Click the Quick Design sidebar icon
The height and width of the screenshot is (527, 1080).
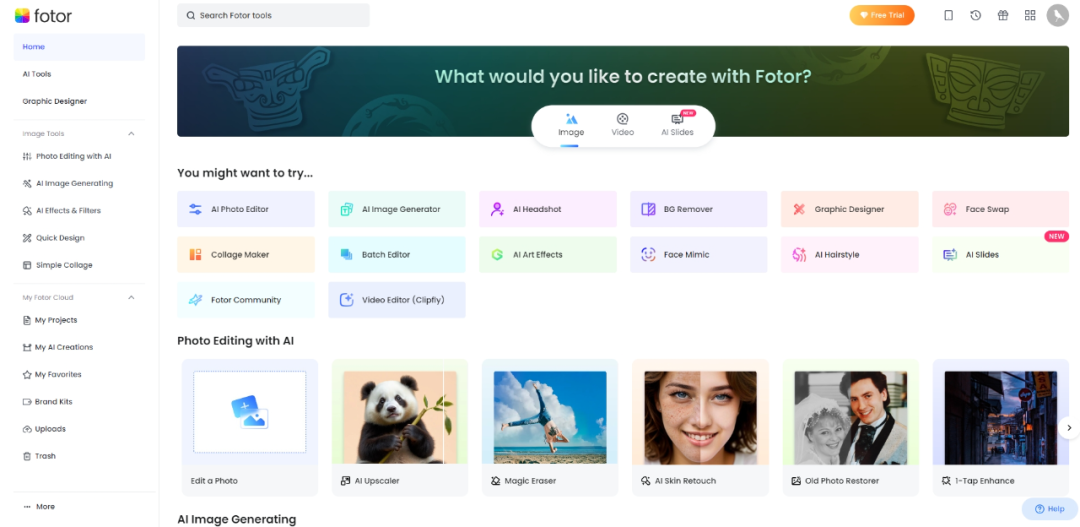[27, 238]
